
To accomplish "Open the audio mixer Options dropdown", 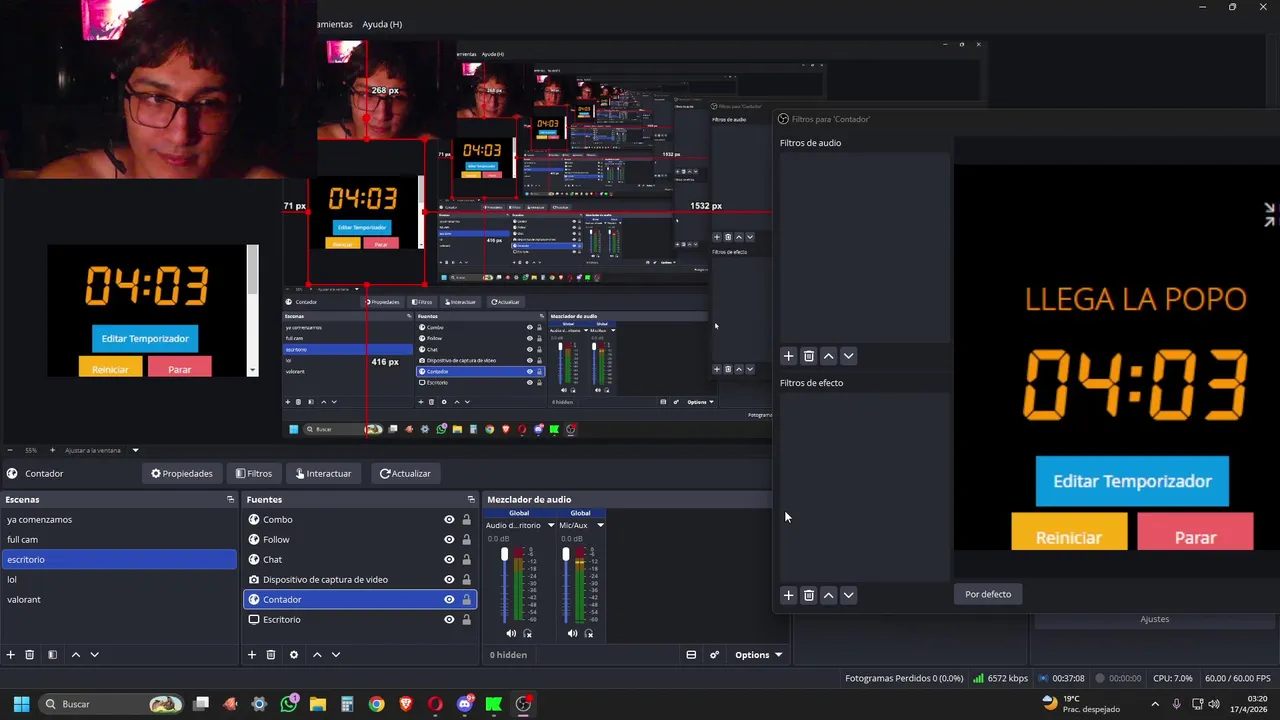I will coord(758,655).
